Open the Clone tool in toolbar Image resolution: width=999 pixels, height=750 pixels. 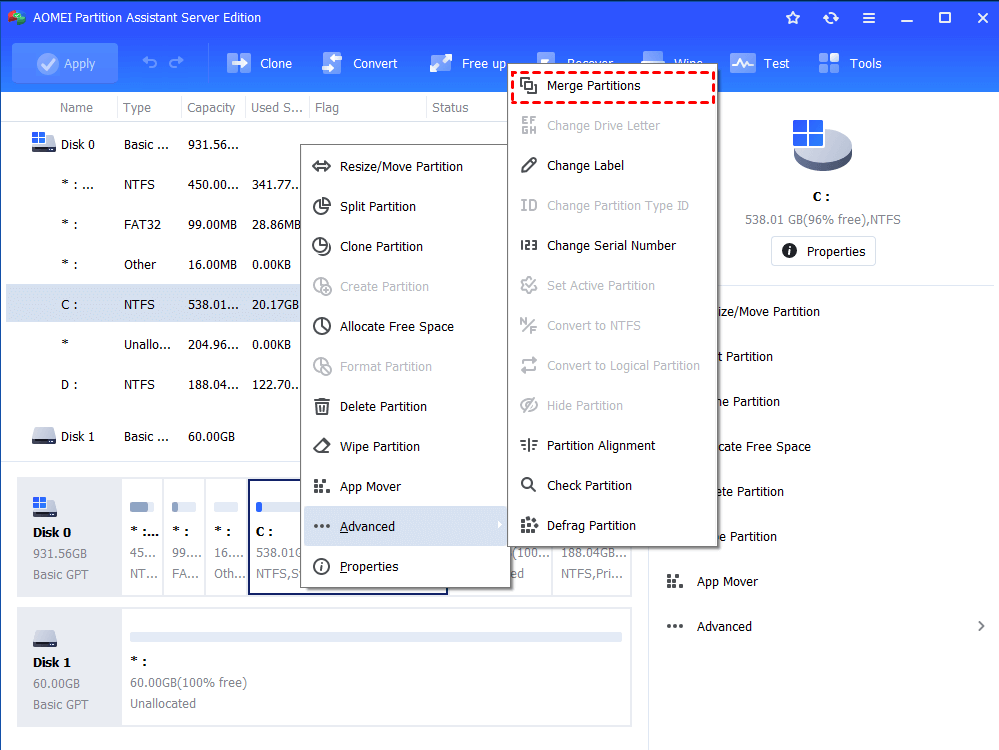pyautogui.click(x=259, y=63)
